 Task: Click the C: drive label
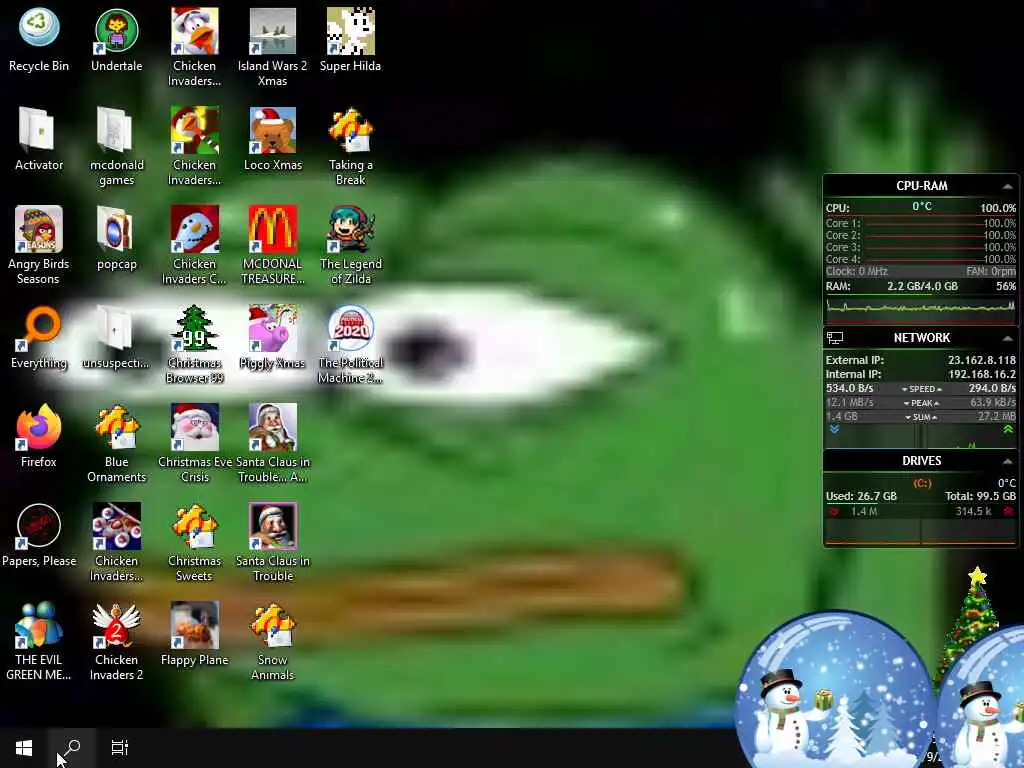pos(922,483)
